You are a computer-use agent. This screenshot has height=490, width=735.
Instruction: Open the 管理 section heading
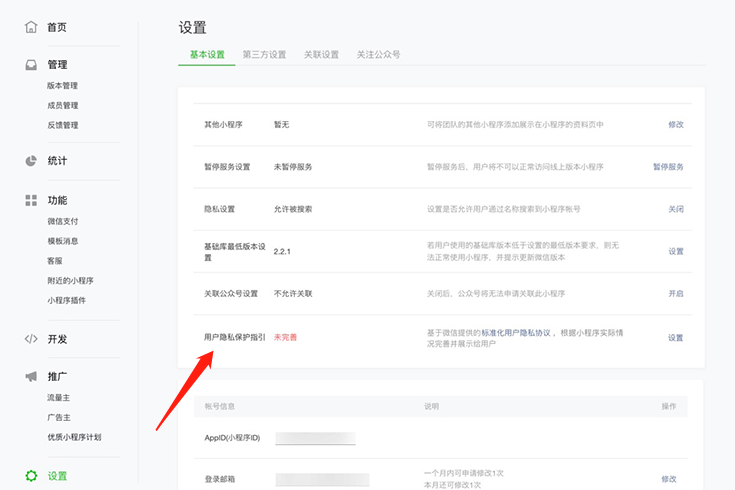click(x=57, y=65)
